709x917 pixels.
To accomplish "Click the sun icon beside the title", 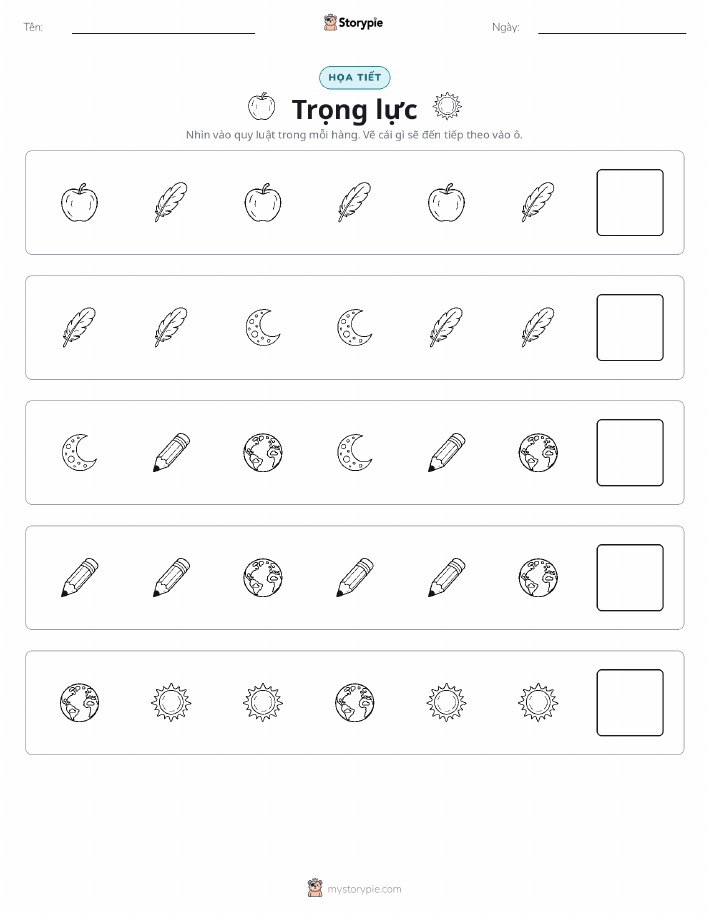I will tap(447, 106).
